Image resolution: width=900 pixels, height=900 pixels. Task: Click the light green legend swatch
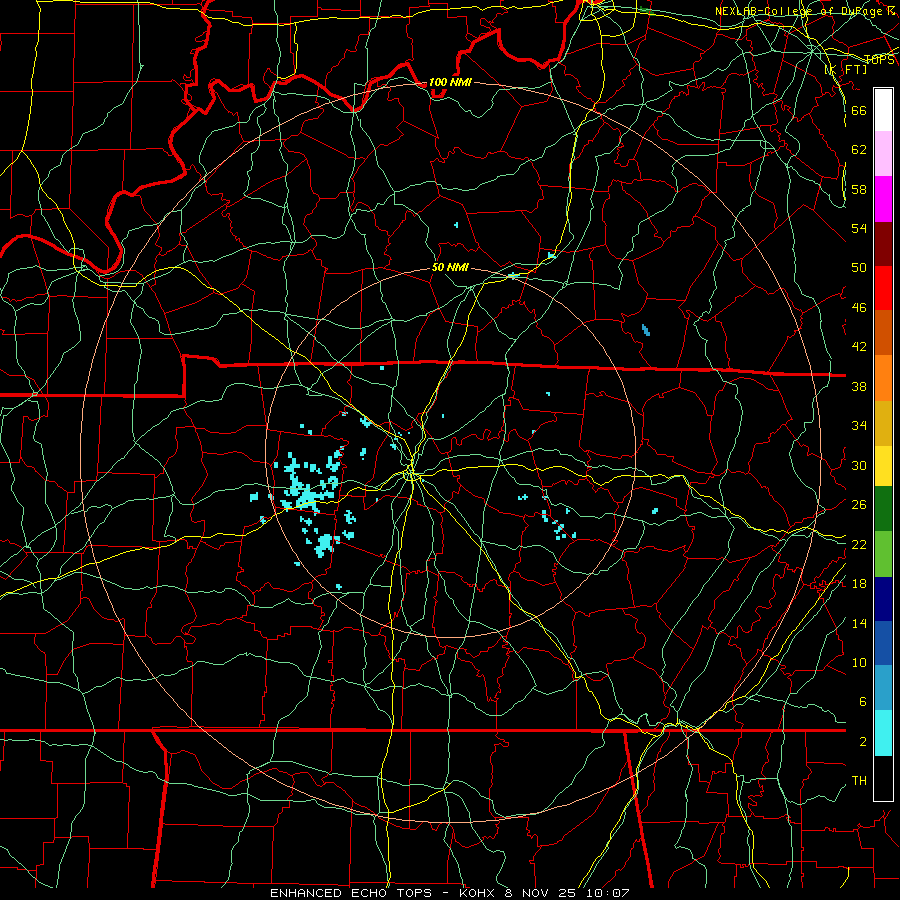(x=883, y=554)
